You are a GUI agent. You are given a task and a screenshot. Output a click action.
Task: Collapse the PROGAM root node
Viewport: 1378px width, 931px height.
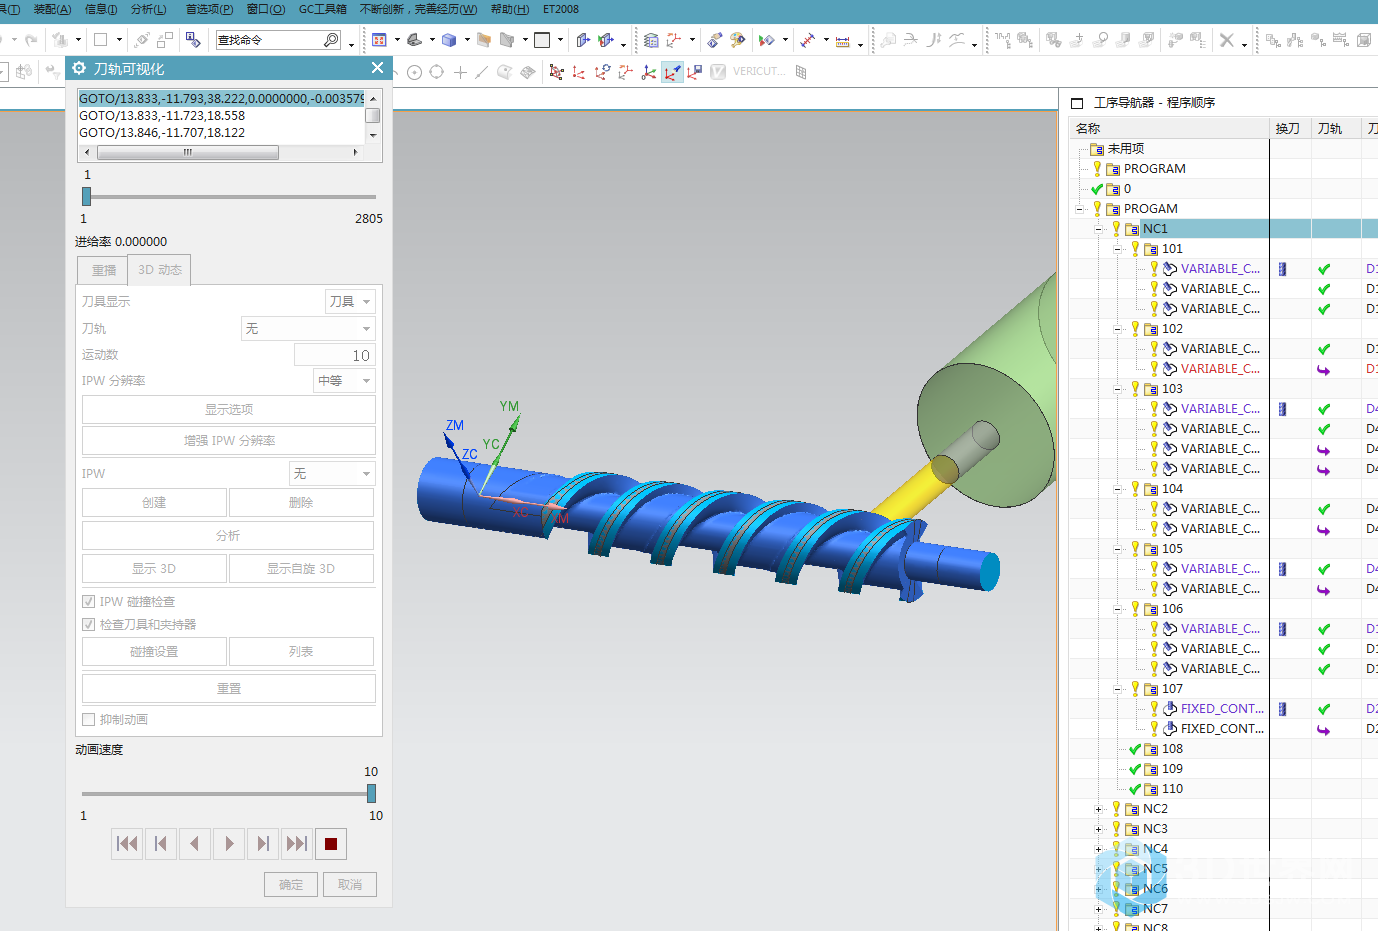(1079, 209)
